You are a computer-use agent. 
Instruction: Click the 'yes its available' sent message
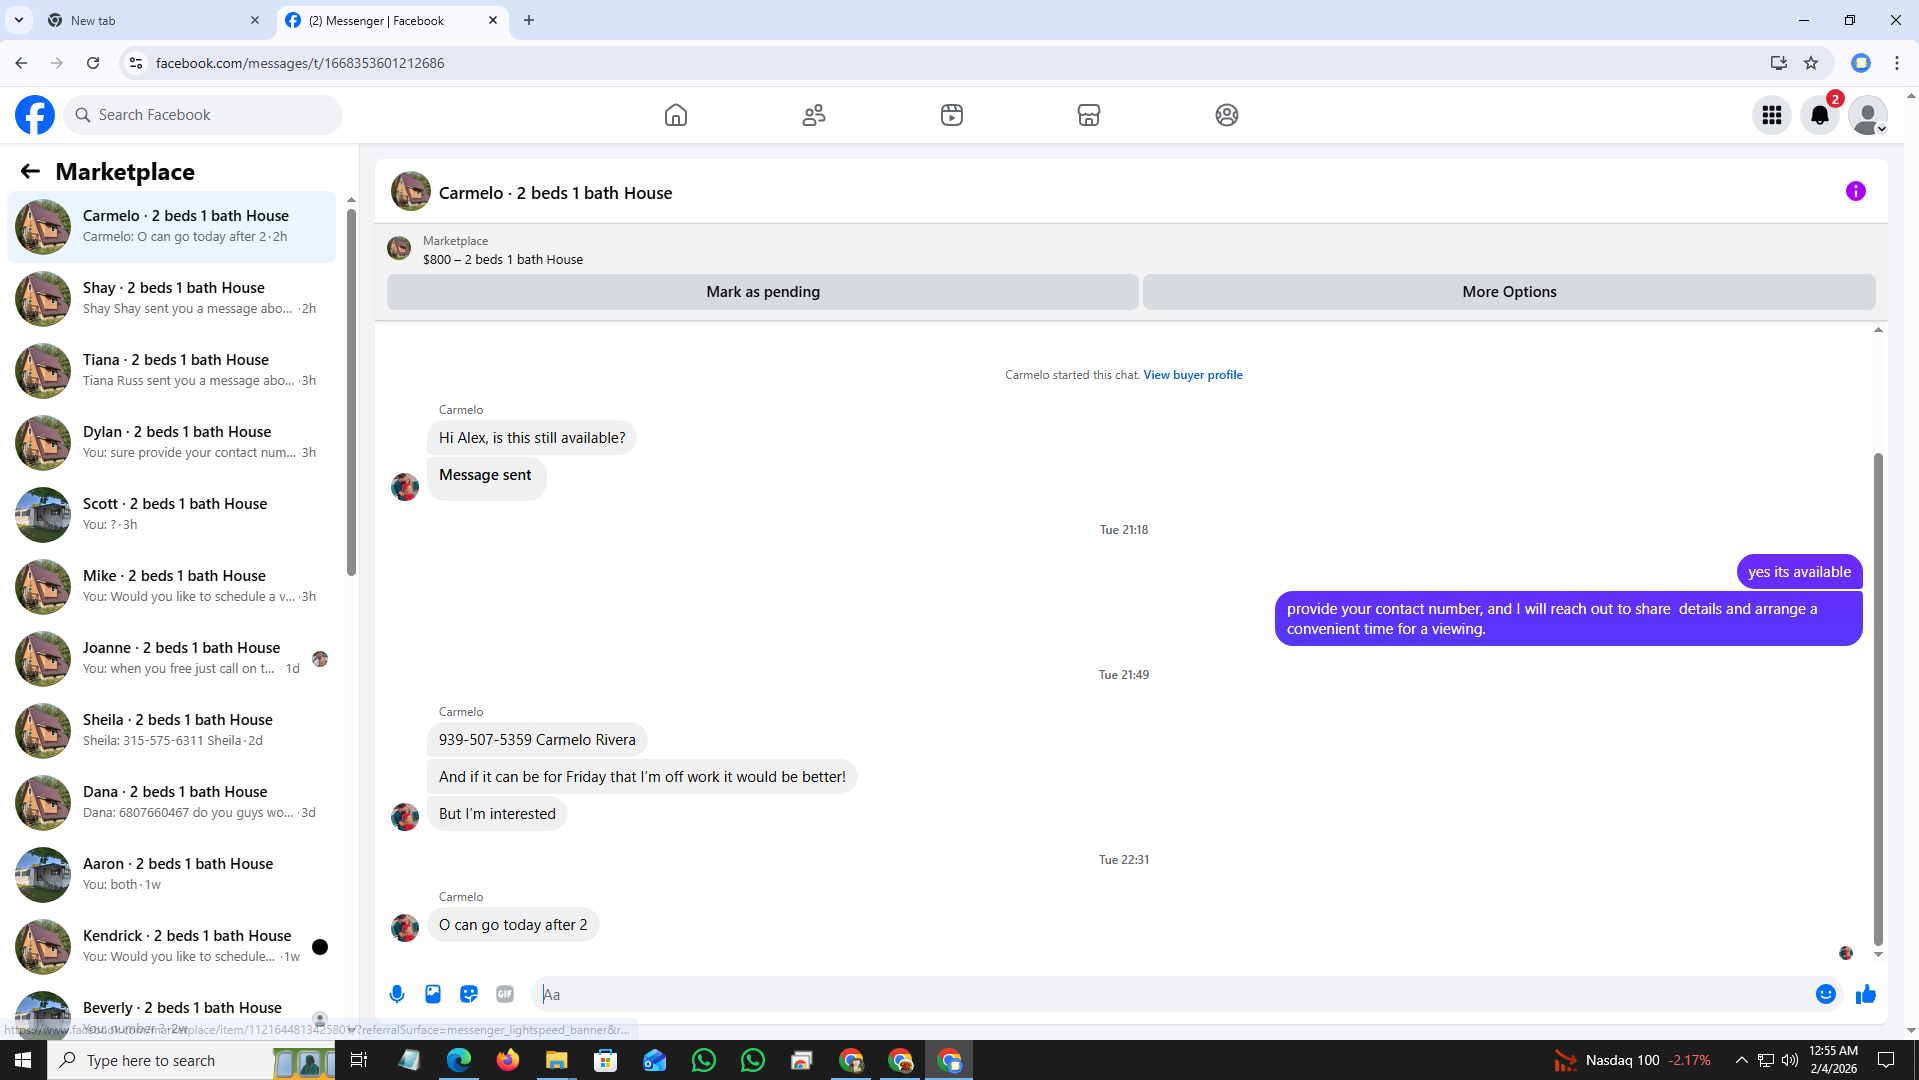[x=1799, y=572]
